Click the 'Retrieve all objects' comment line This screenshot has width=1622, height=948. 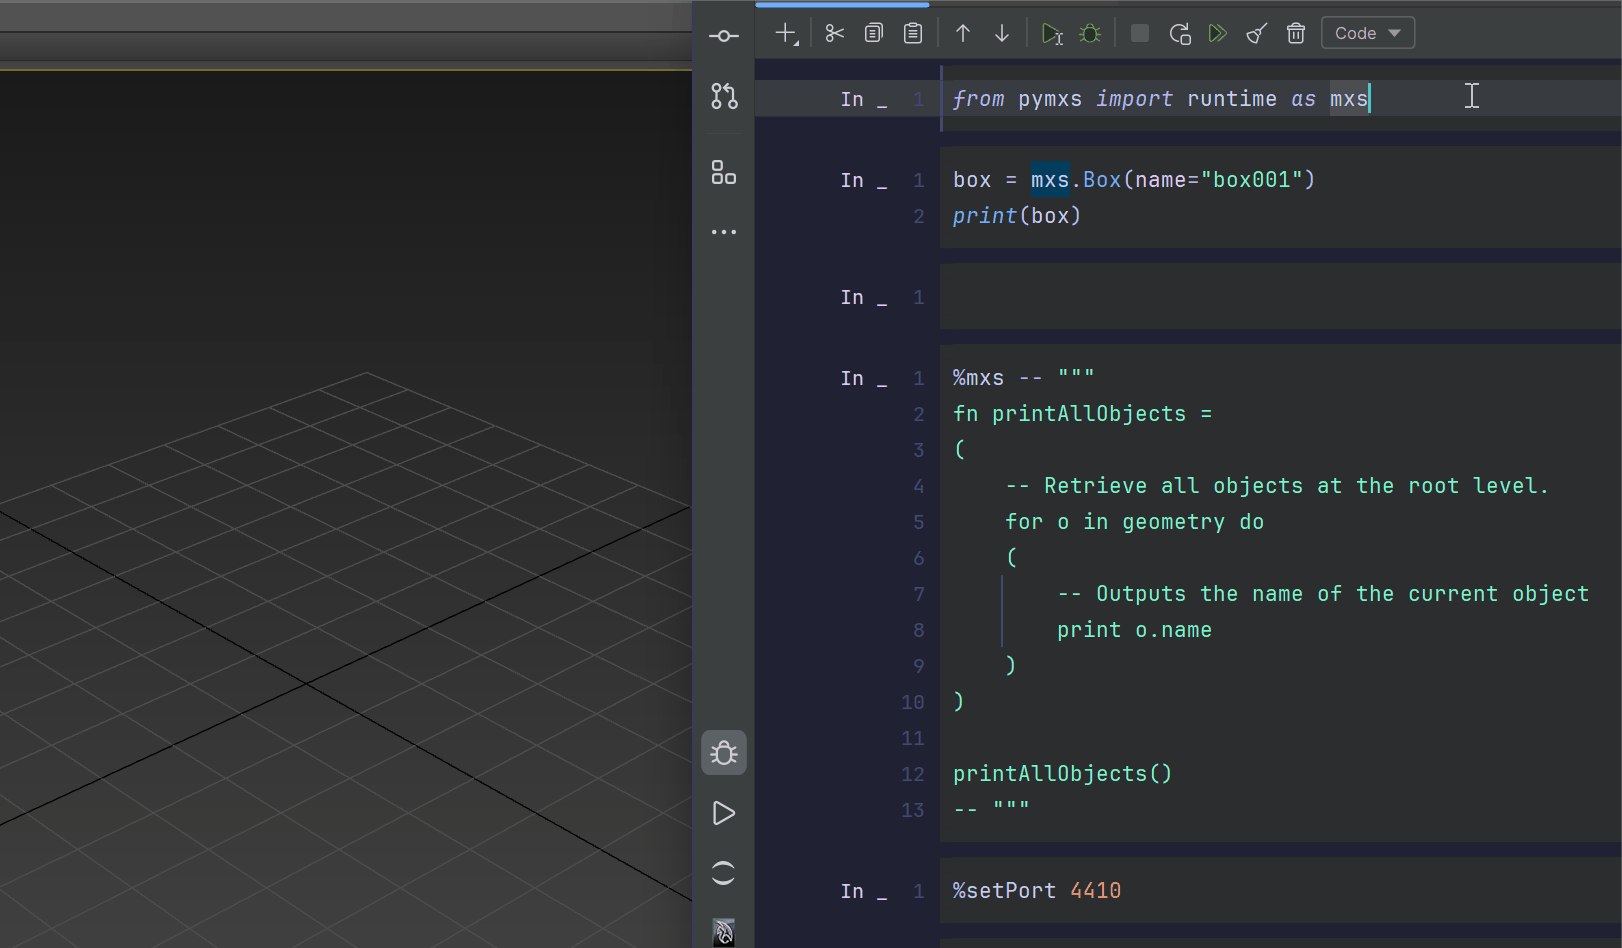pyautogui.click(x=1277, y=486)
